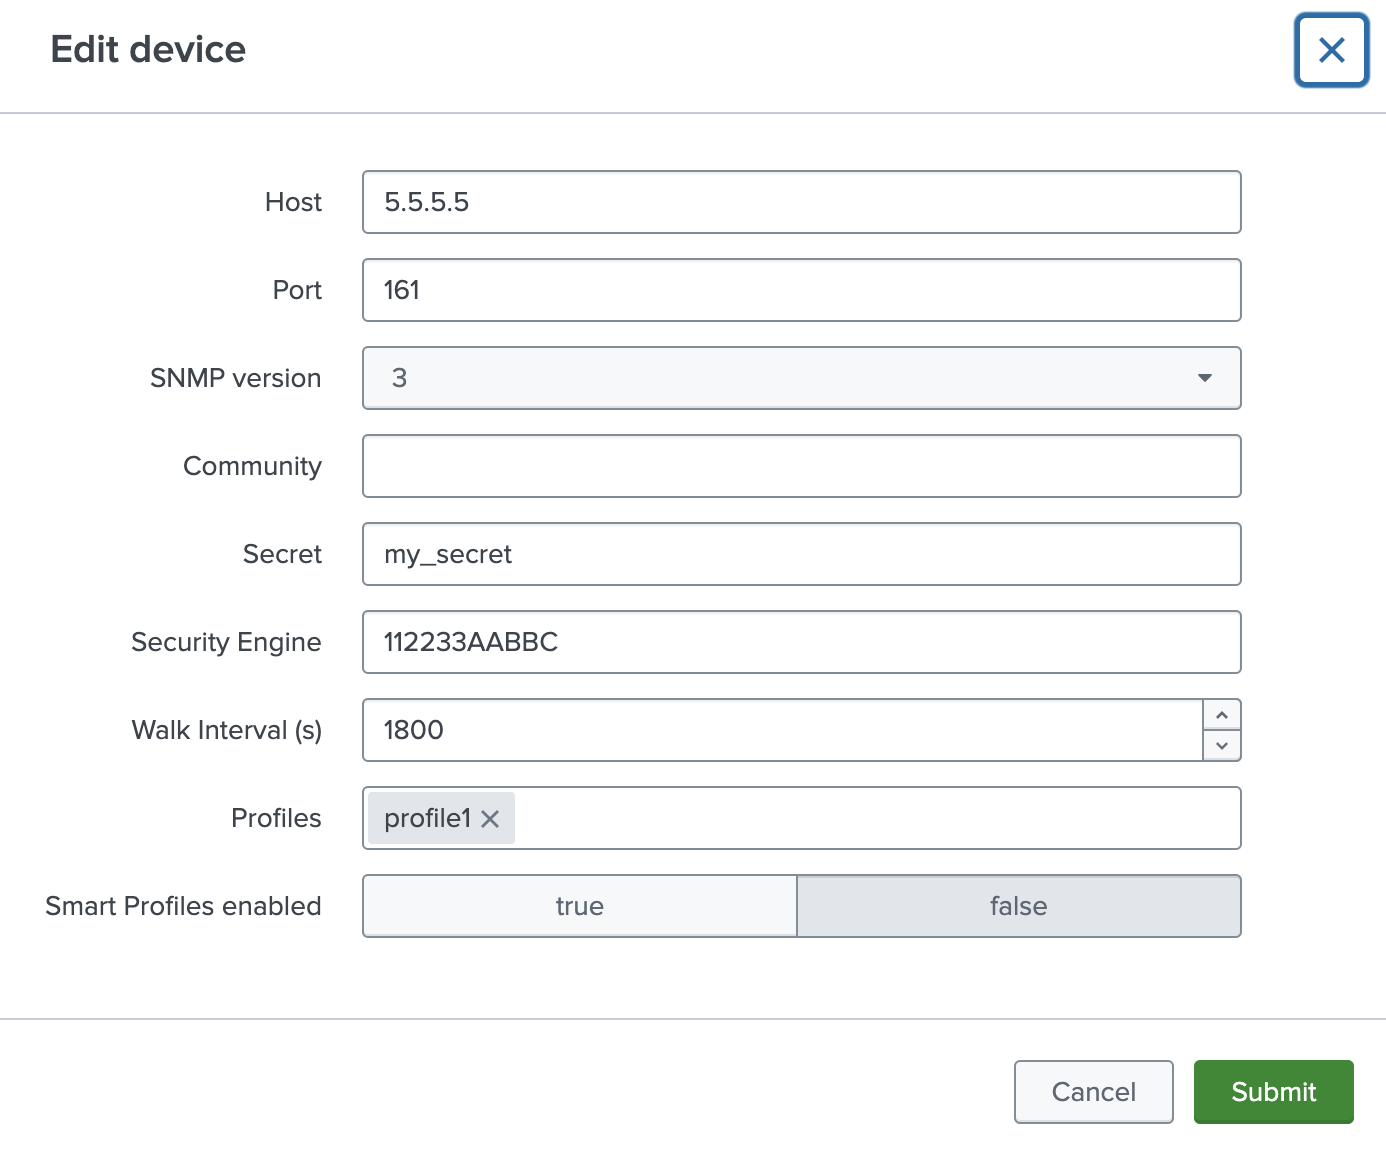Viewport: 1386px width, 1158px height.
Task: Set Smart Profiles enabled to false
Action: coord(1018,906)
